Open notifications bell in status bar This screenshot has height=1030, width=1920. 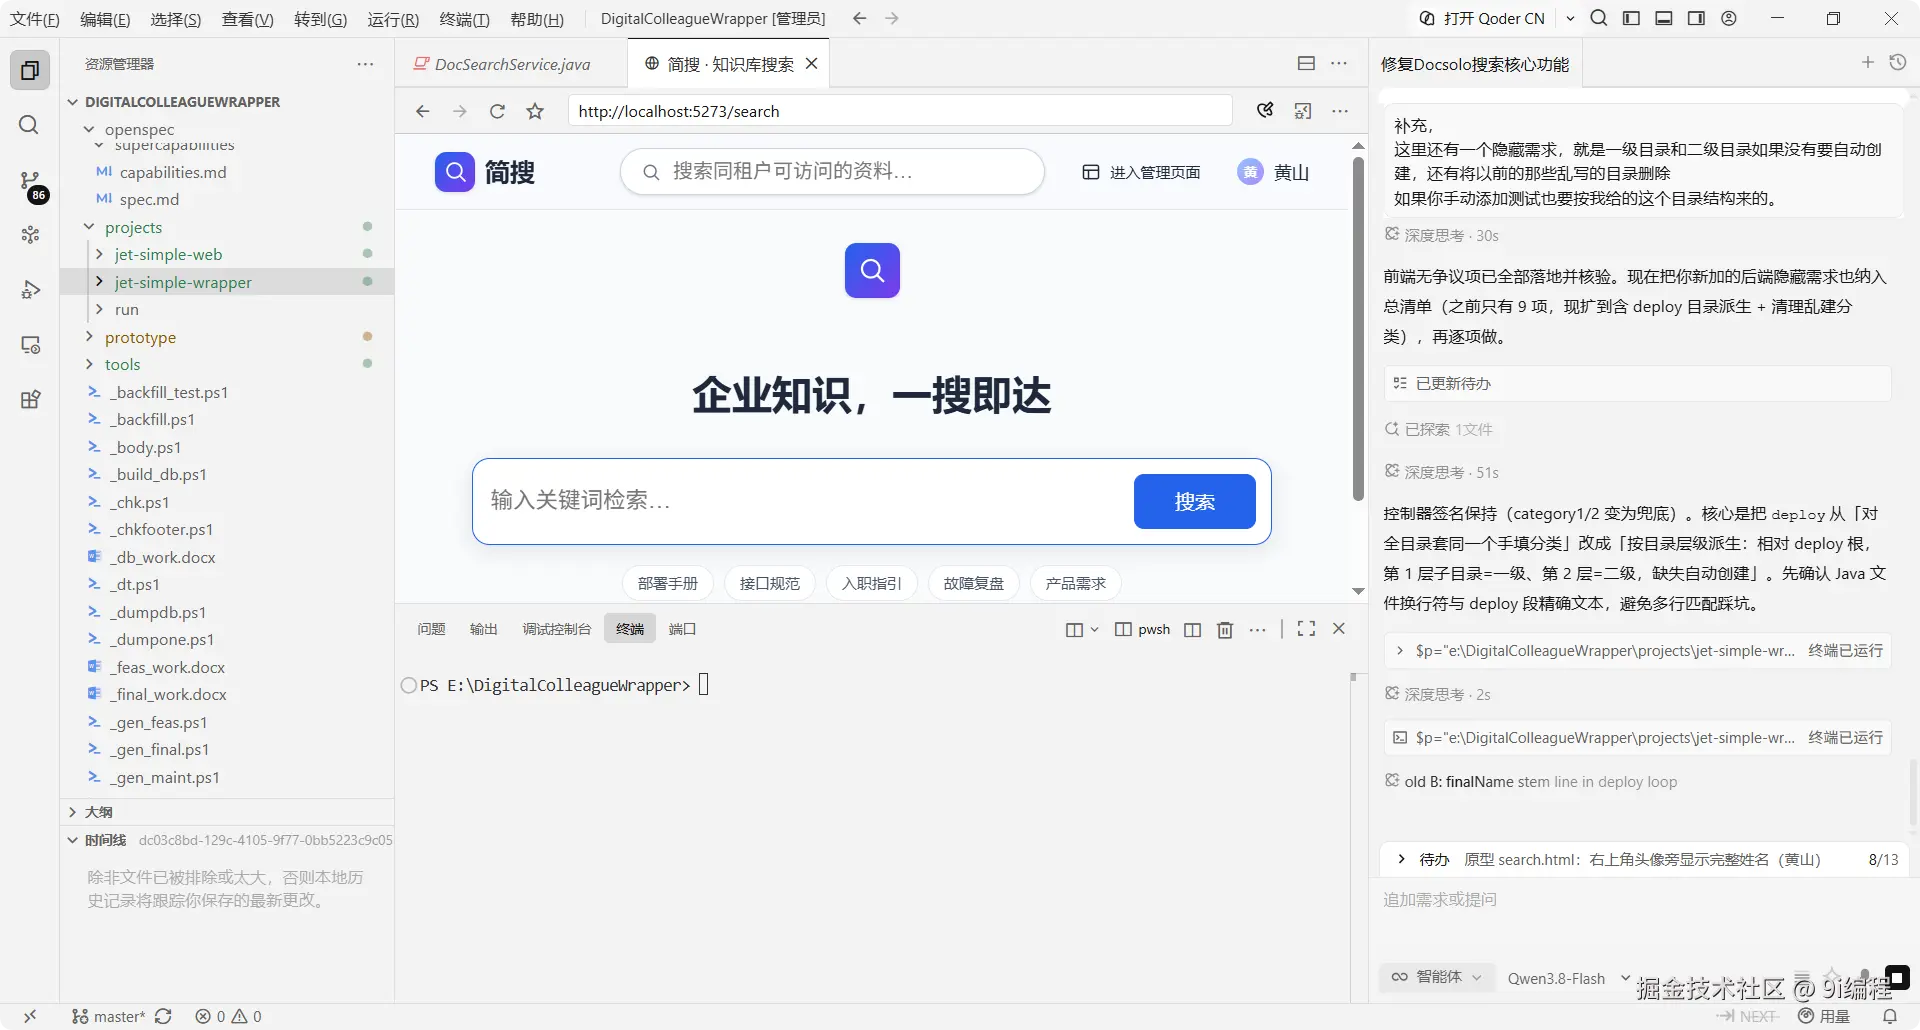tap(1890, 1016)
